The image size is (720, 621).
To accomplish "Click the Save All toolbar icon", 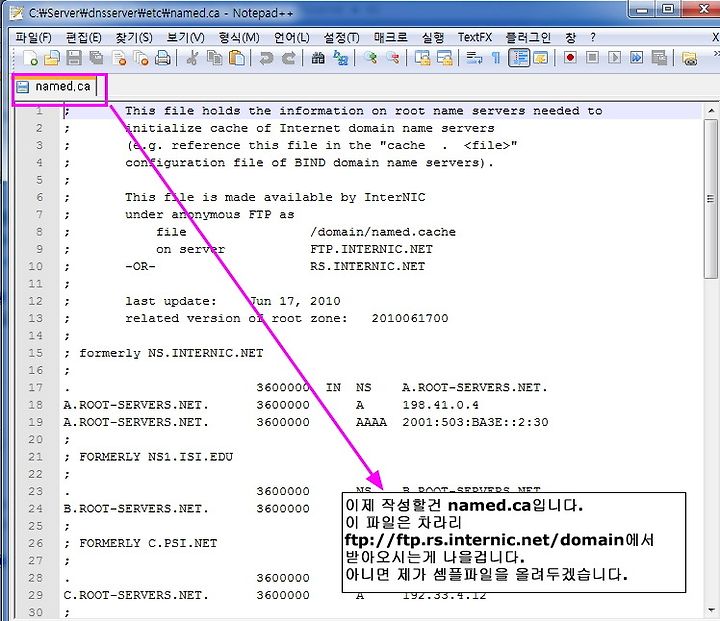I will (96, 58).
